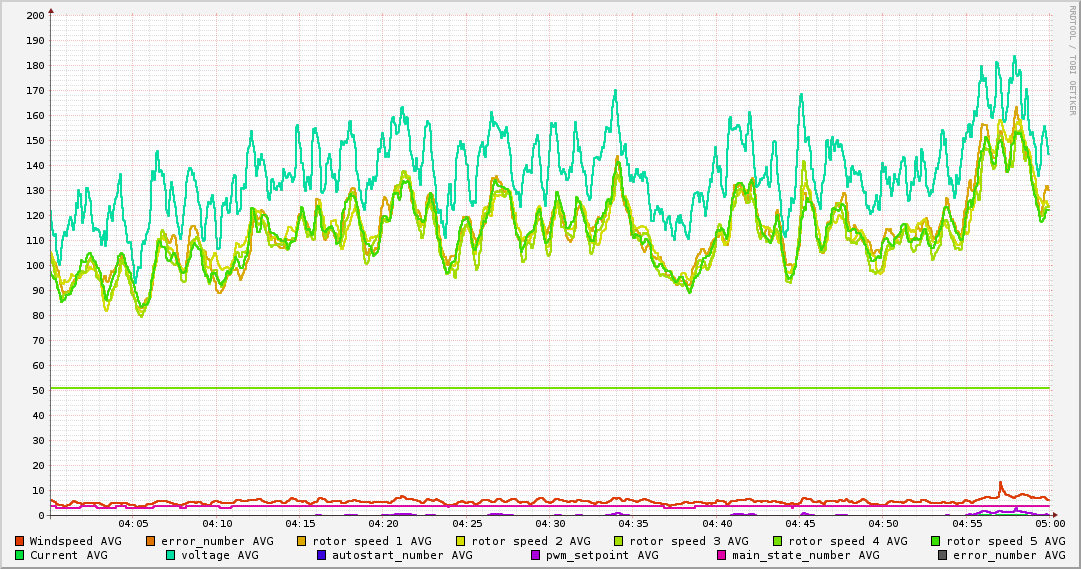Click the red Windspeed AVG legend swatch
This screenshot has width=1081, height=569.
(x=20, y=541)
